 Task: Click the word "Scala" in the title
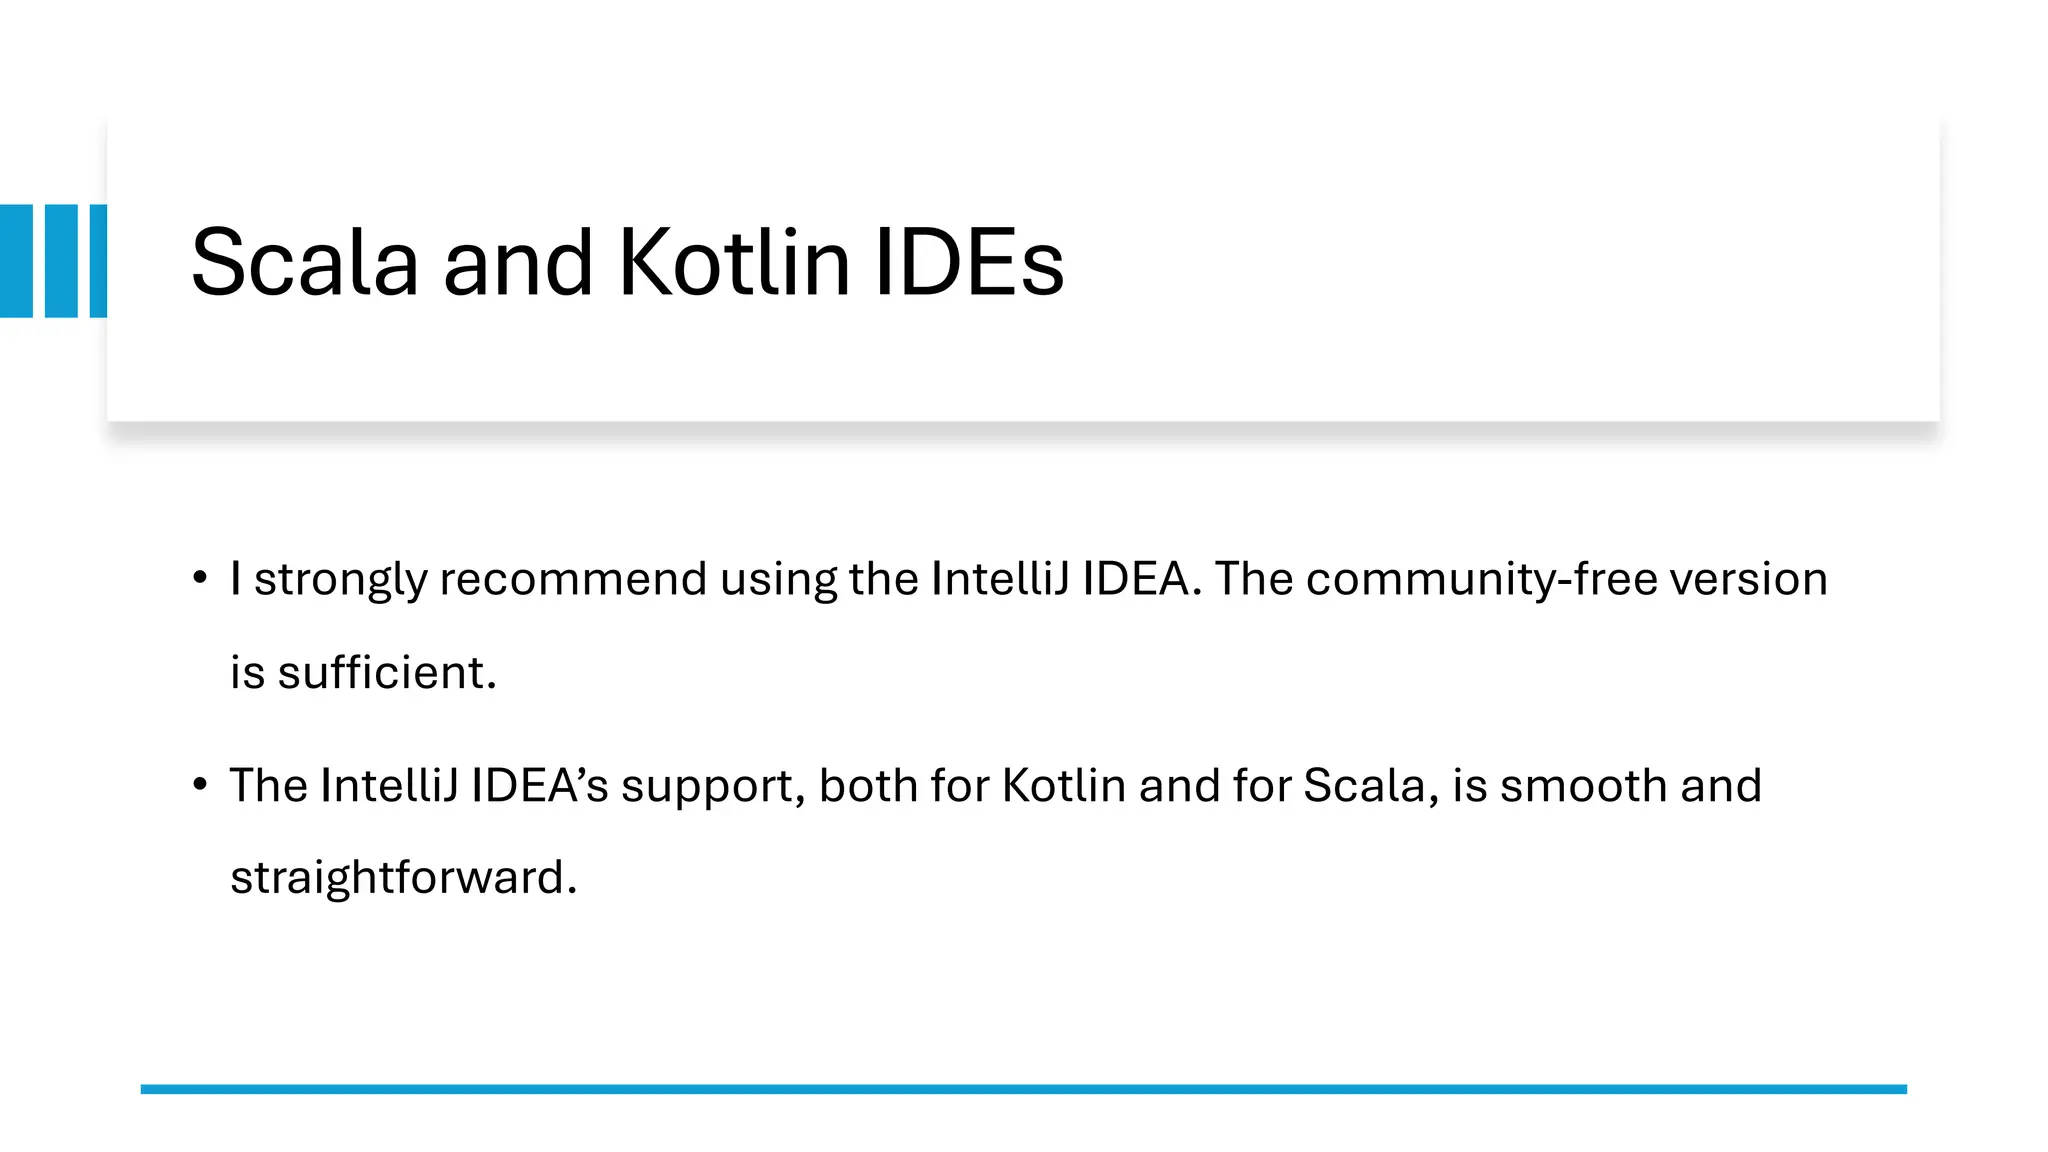304,262
